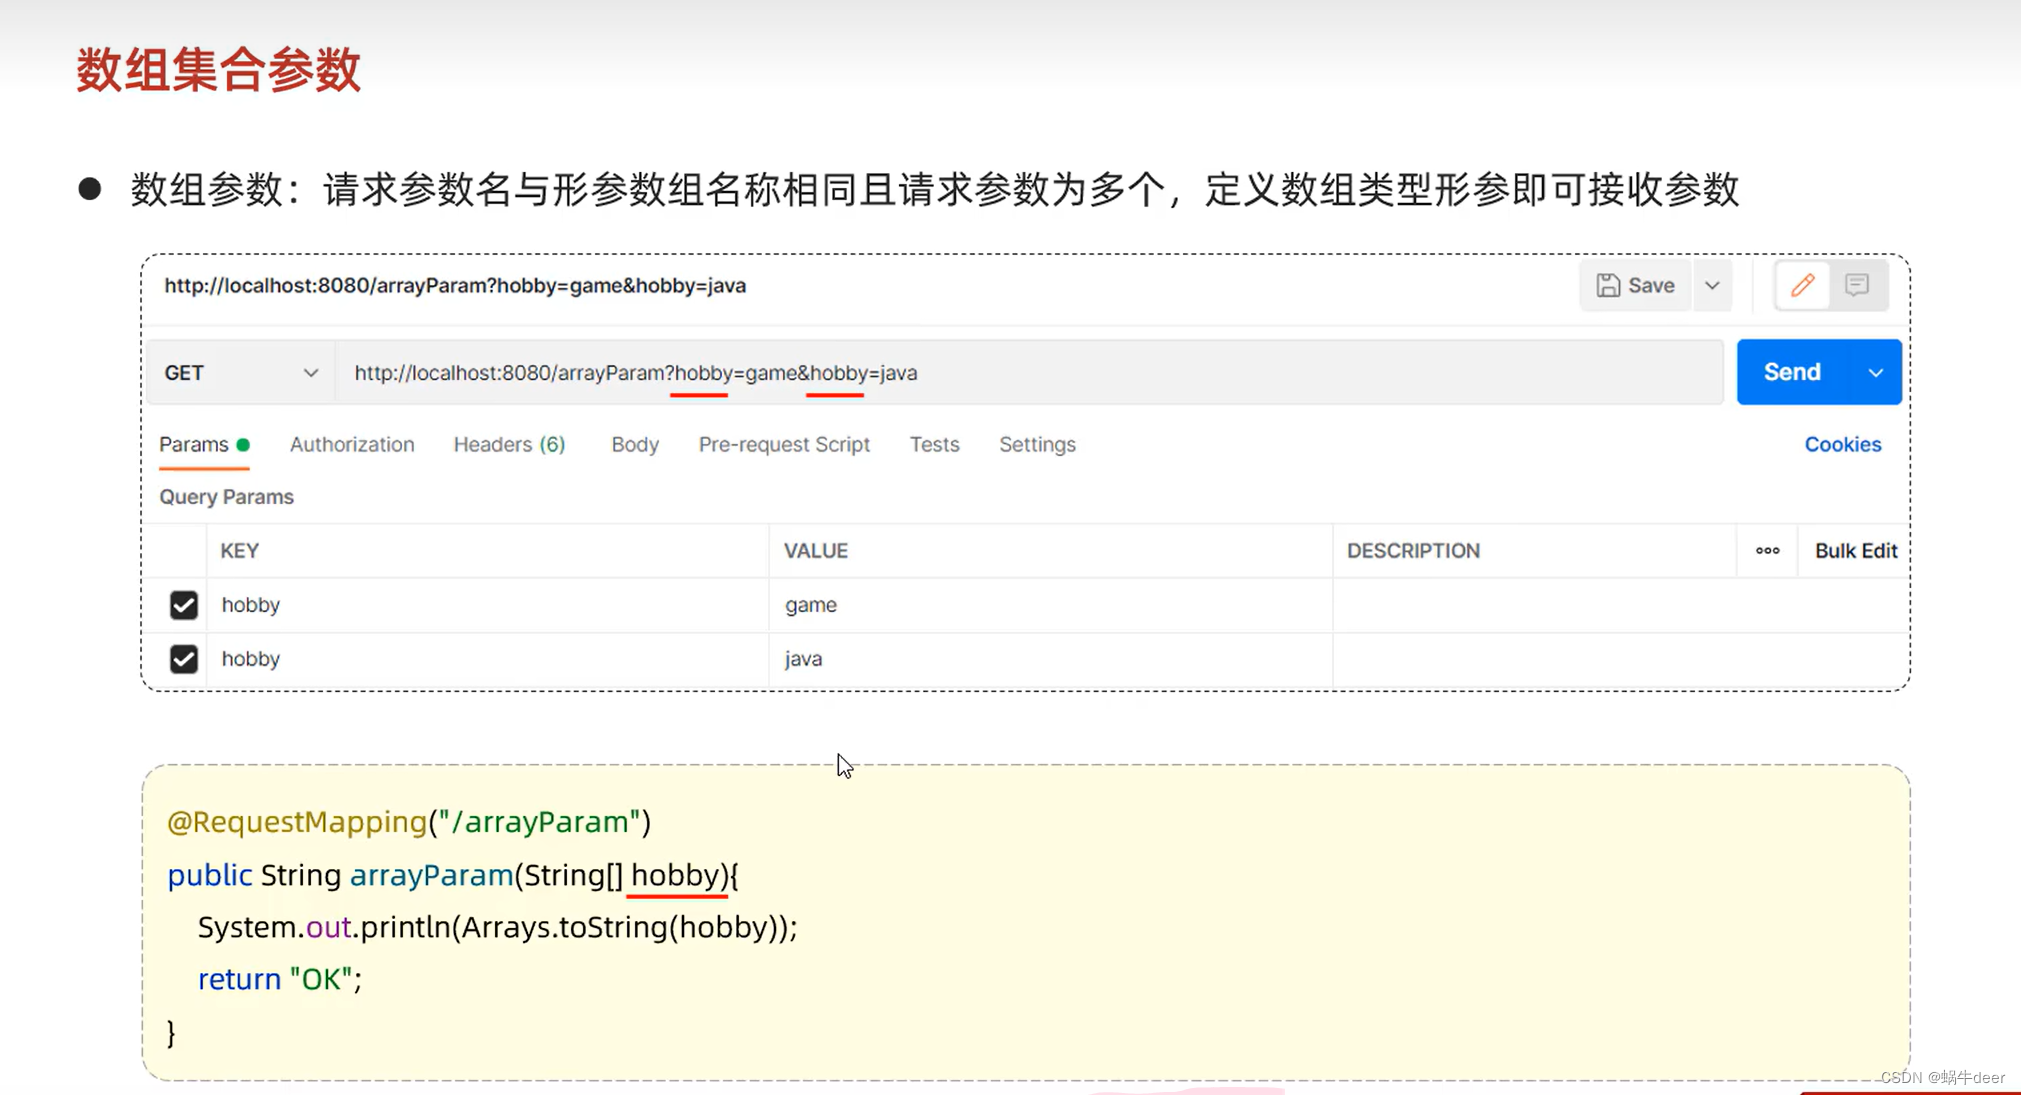Viewport: 2021px width, 1095px height.
Task: Uncheck the hobby java parameter checkbox
Action: tap(184, 659)
